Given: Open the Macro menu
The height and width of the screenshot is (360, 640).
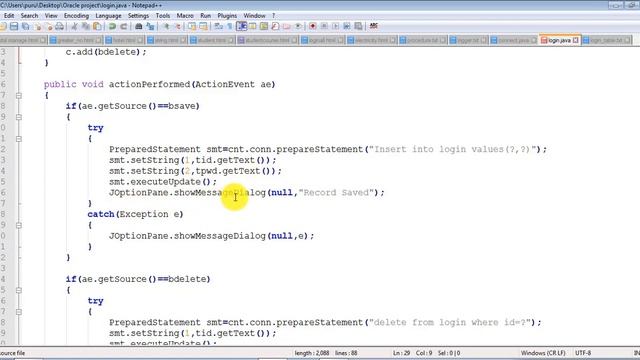Looking at the screenshot, I should (x=185, y=16).
